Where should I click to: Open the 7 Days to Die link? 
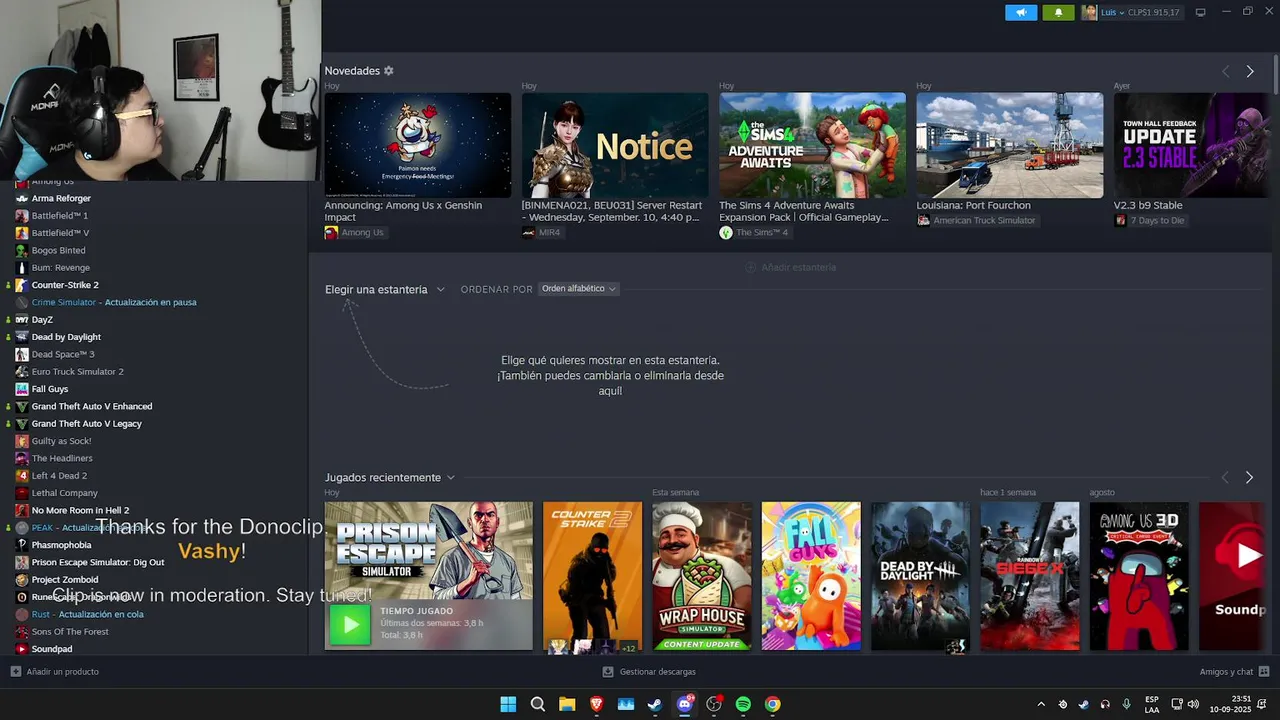[1157, 220]
